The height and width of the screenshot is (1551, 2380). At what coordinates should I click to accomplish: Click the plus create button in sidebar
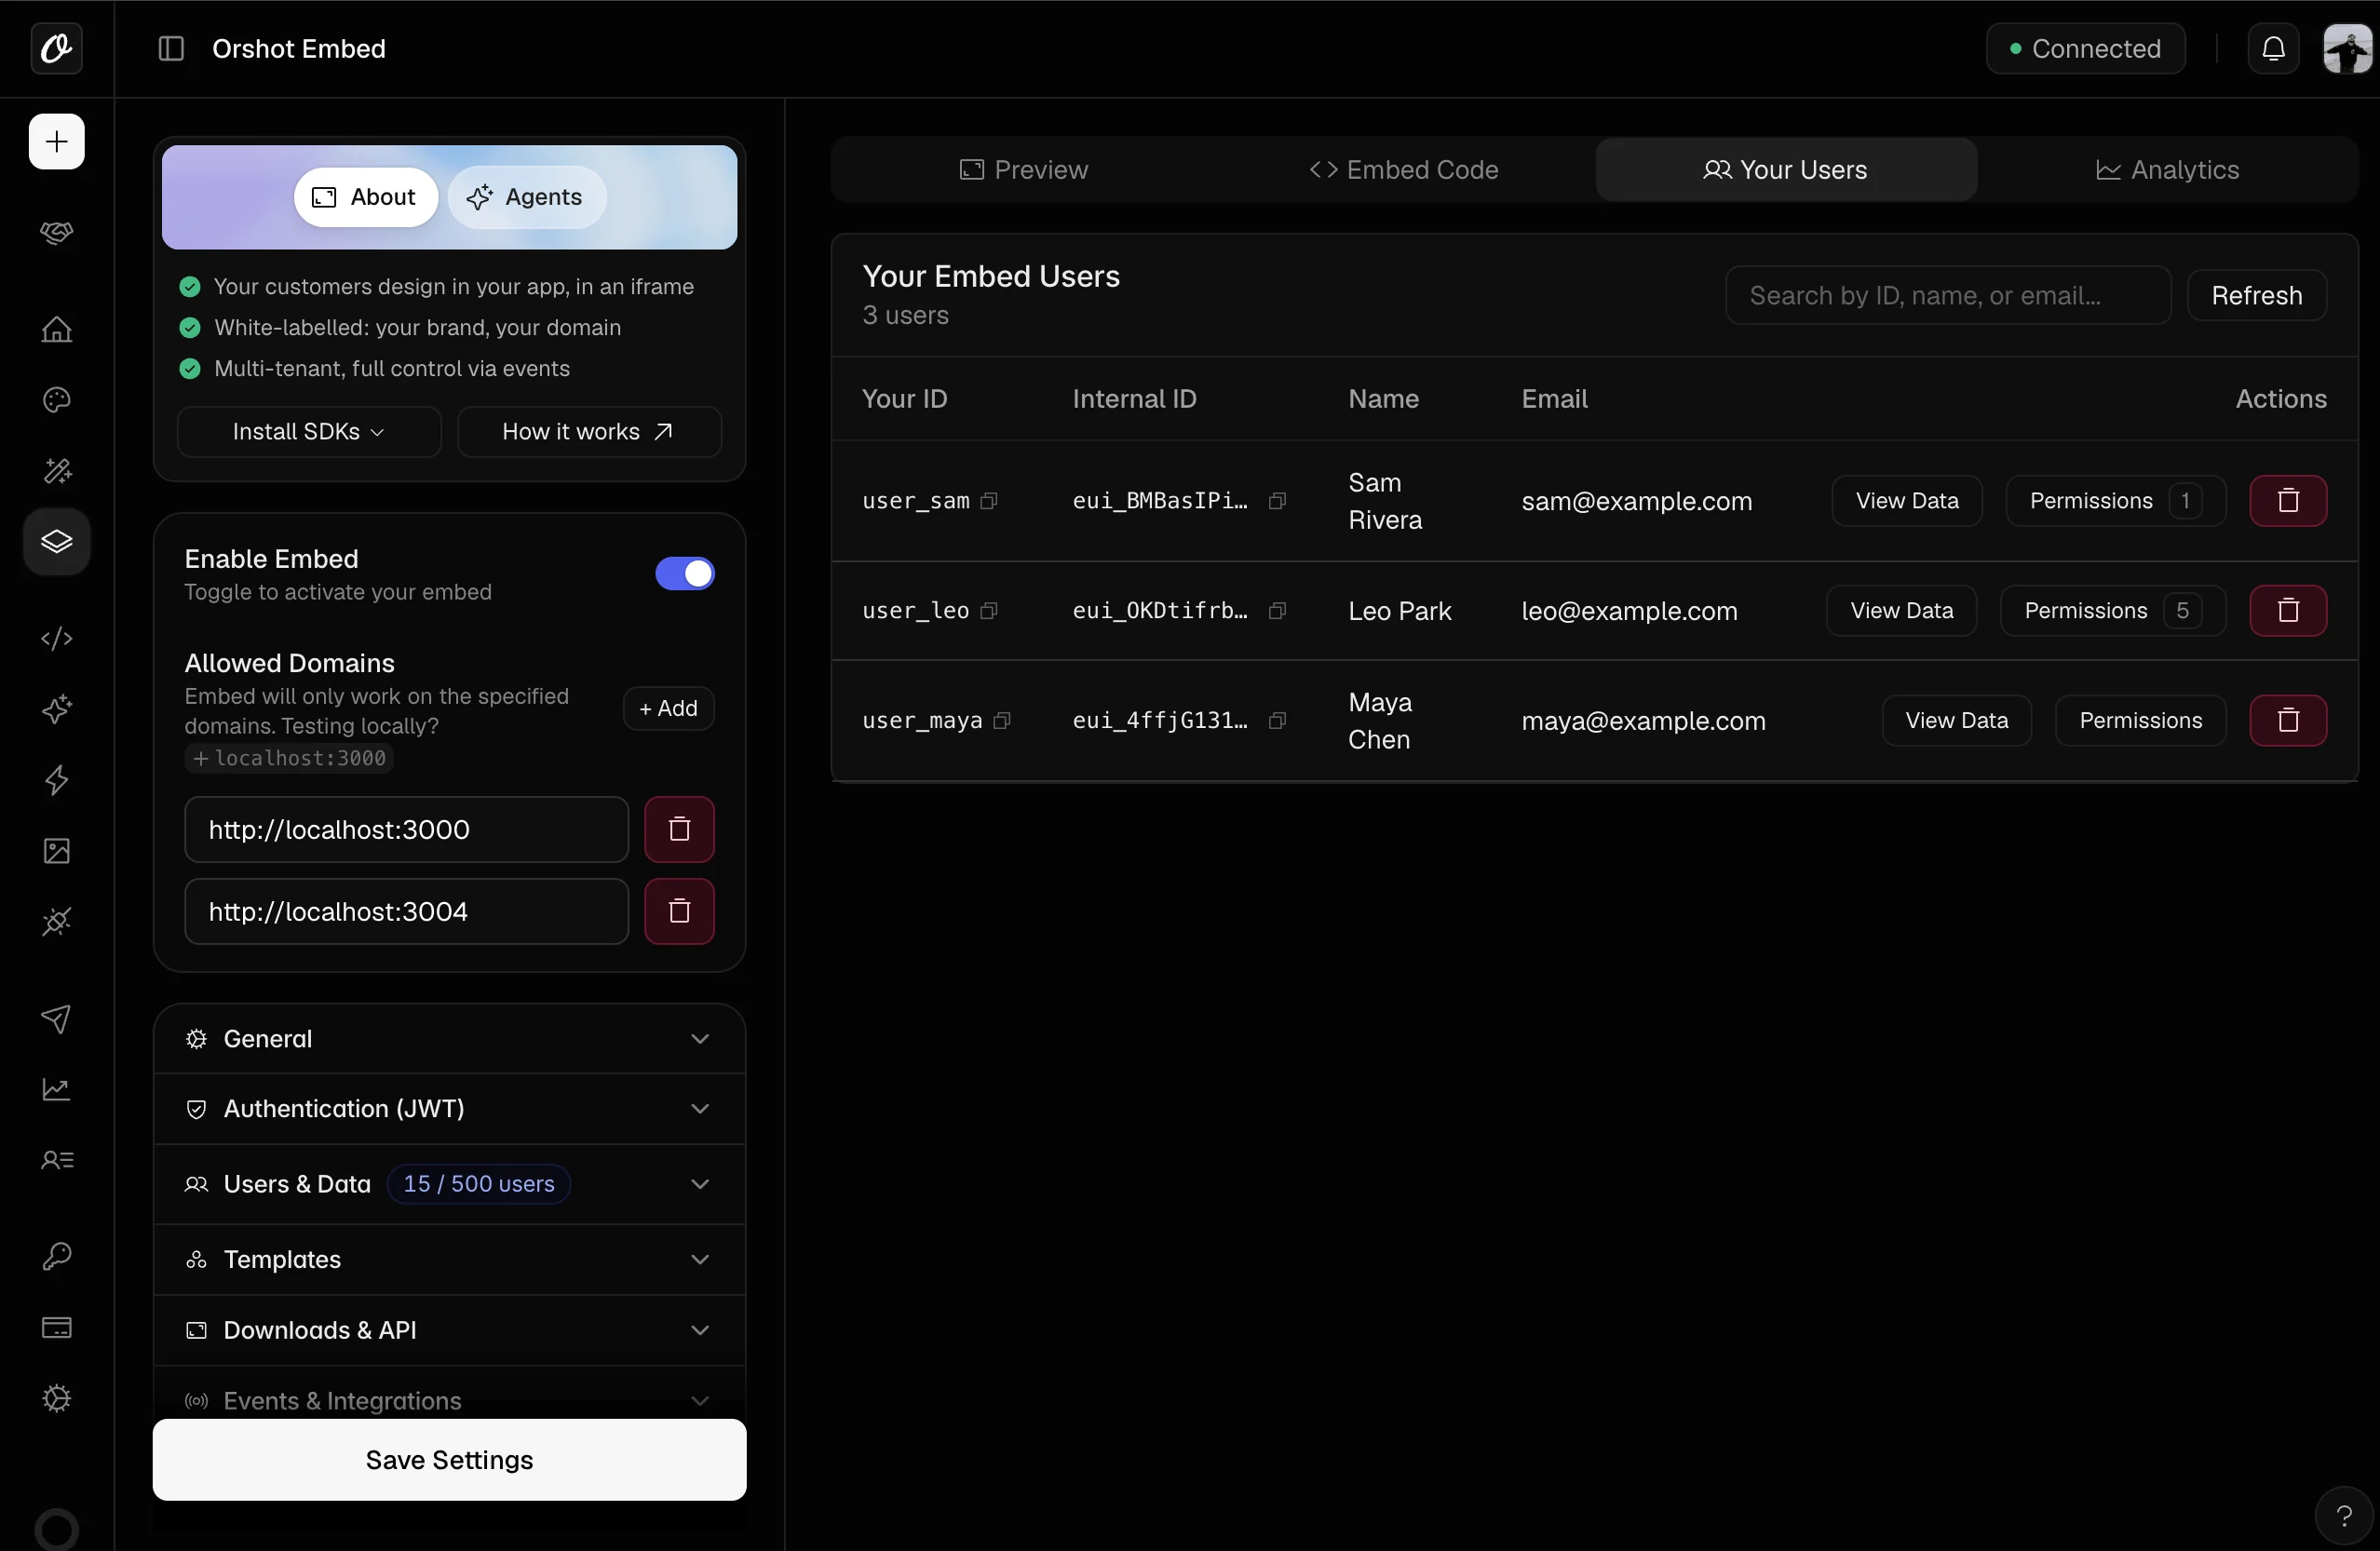tap(57, 142)
